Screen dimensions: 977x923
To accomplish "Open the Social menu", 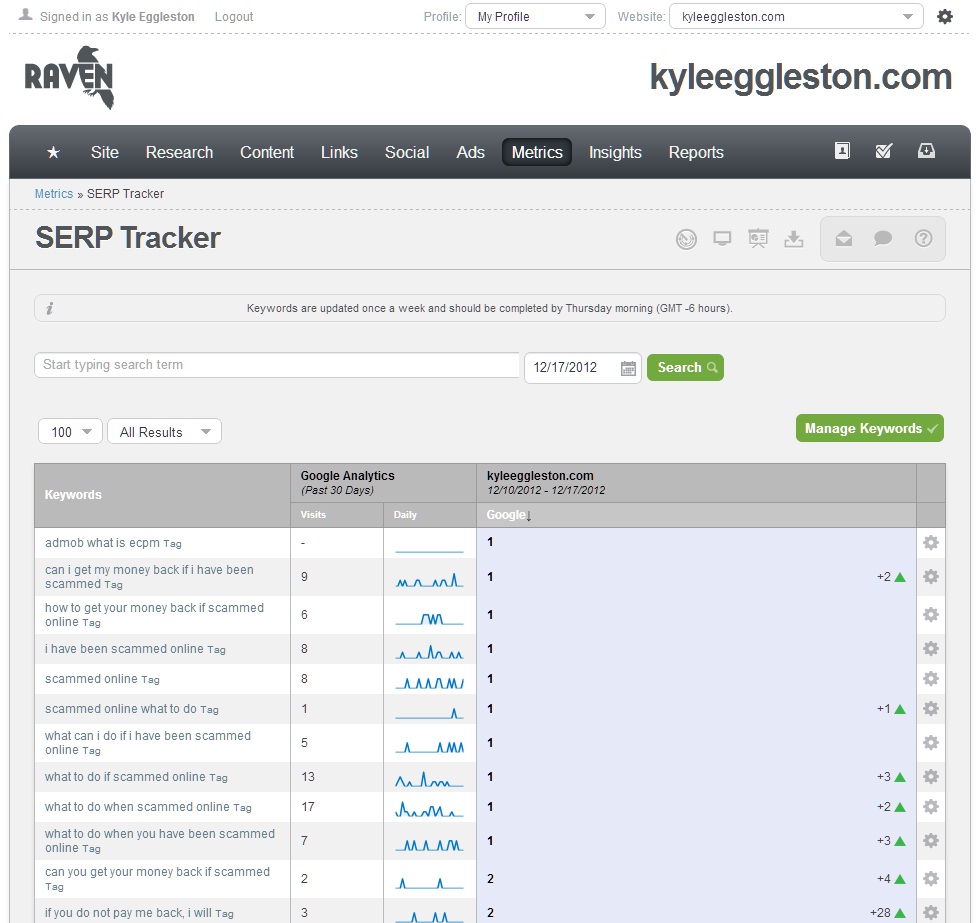I will [x=407, y=152].
